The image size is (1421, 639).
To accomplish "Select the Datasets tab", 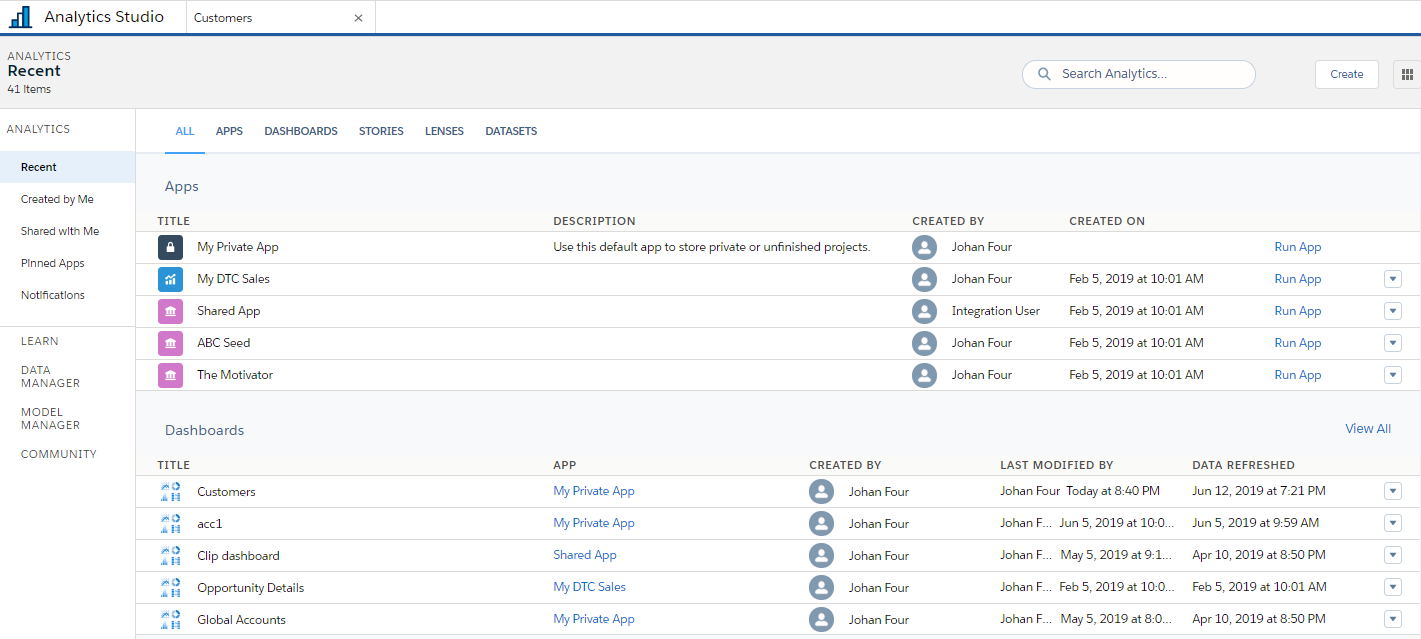I will (x=511, y=131).
